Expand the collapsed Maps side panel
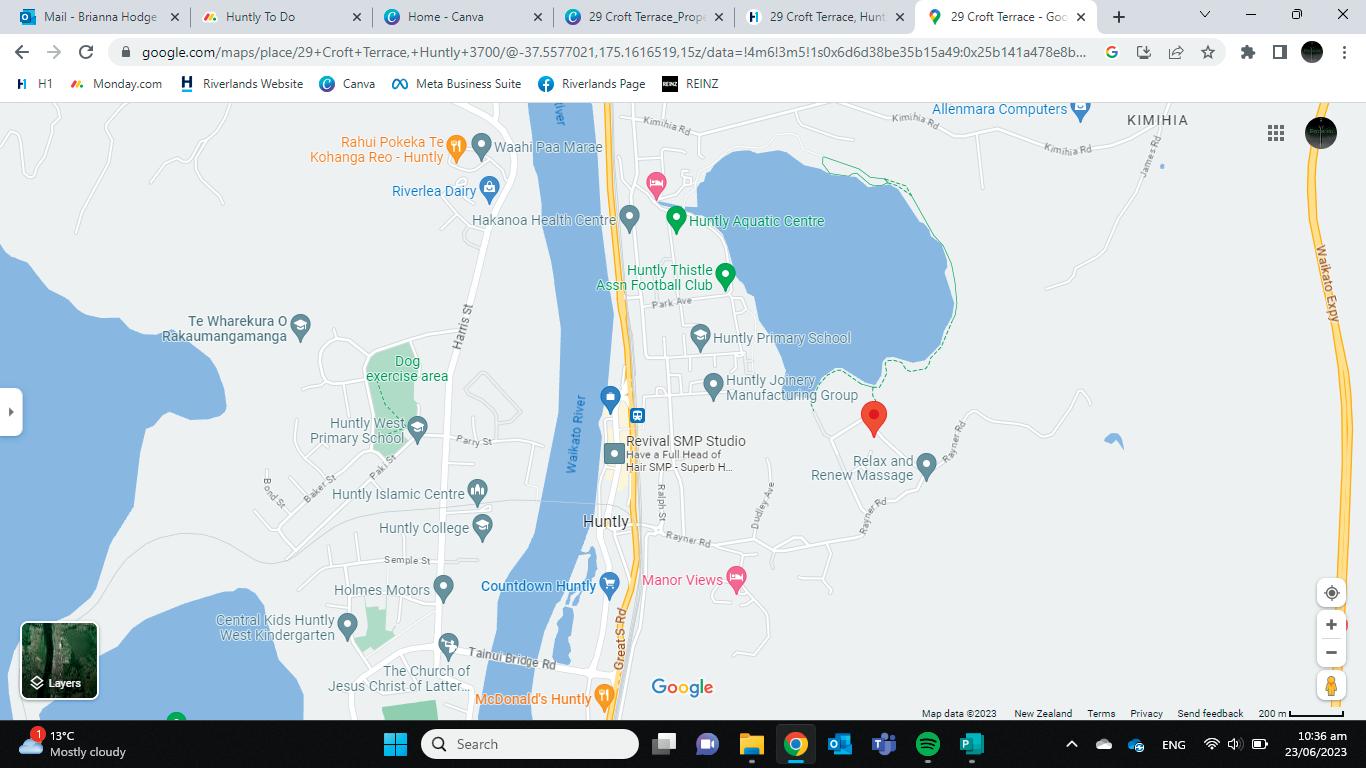The height and width of the screenshot is (768, 1366). coord(11,411)
